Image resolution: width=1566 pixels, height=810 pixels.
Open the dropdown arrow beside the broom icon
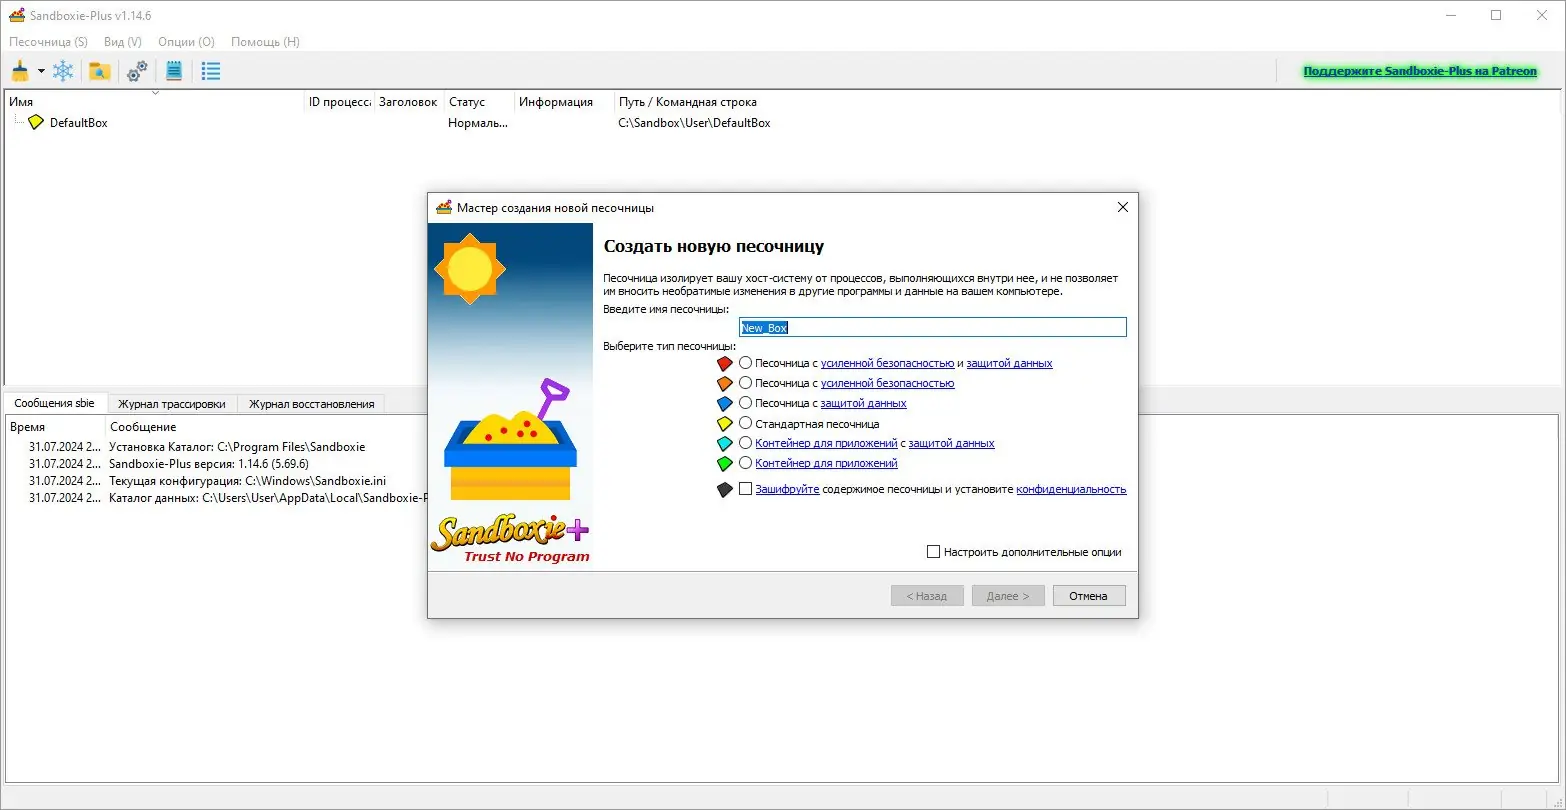(x=41, y=71)
